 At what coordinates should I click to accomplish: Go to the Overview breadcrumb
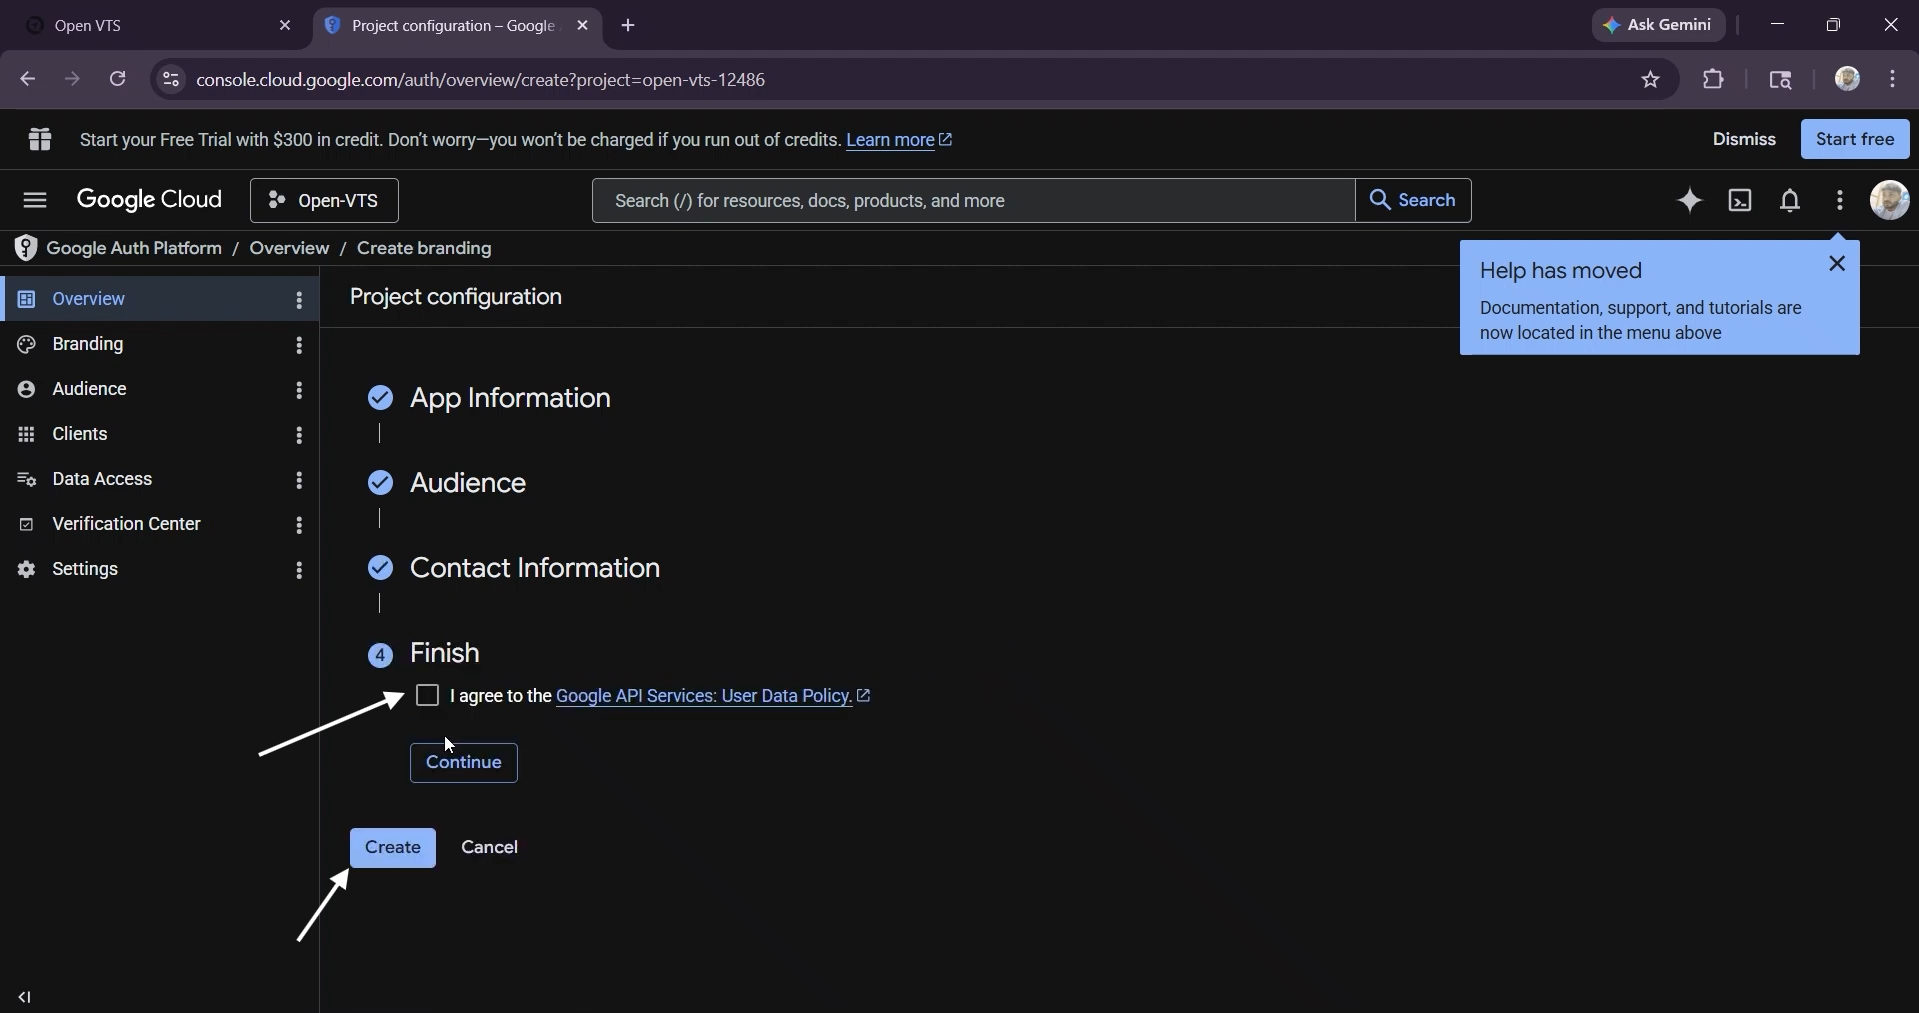[x=289, y=248]
